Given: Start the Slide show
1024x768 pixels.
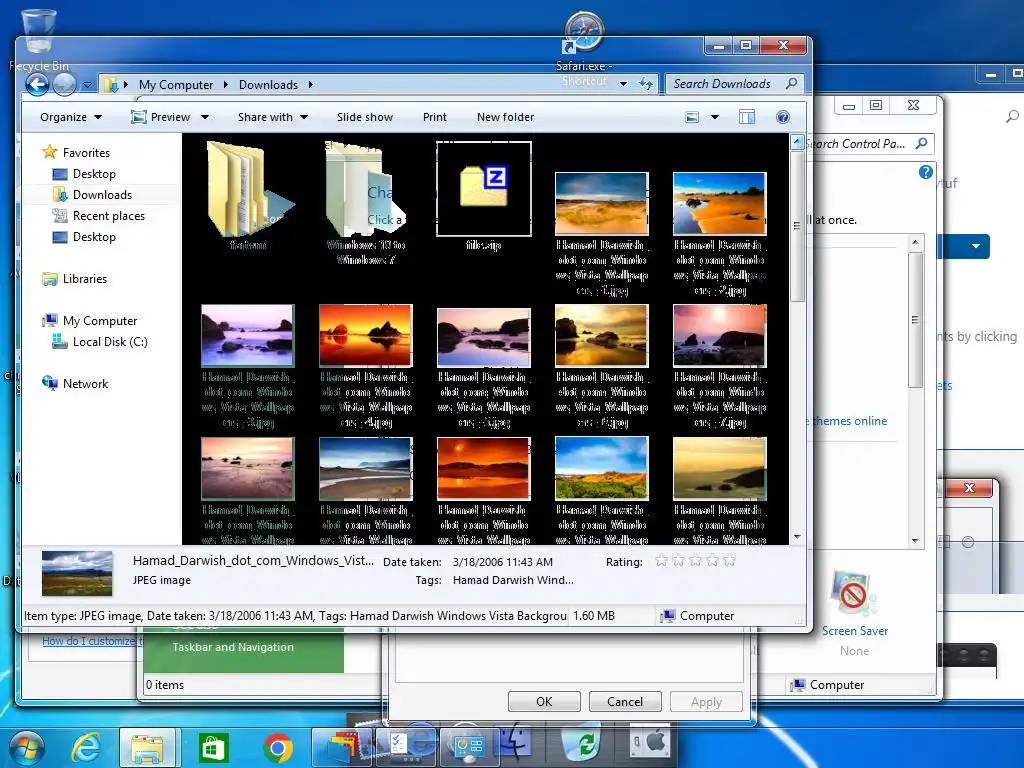Looking at the screenshot, I should click(364, 117).
